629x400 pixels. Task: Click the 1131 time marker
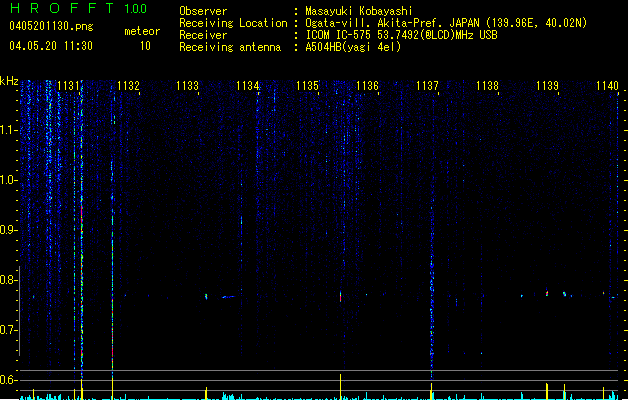[68, 86]
